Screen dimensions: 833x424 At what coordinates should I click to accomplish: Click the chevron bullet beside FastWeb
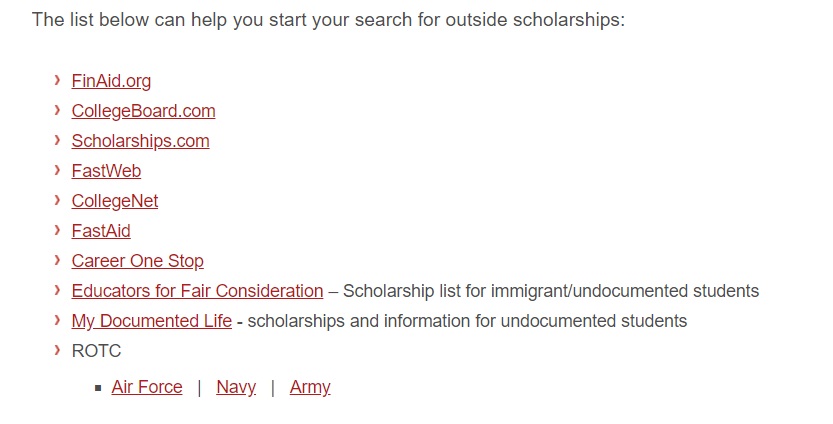[57, 170]
